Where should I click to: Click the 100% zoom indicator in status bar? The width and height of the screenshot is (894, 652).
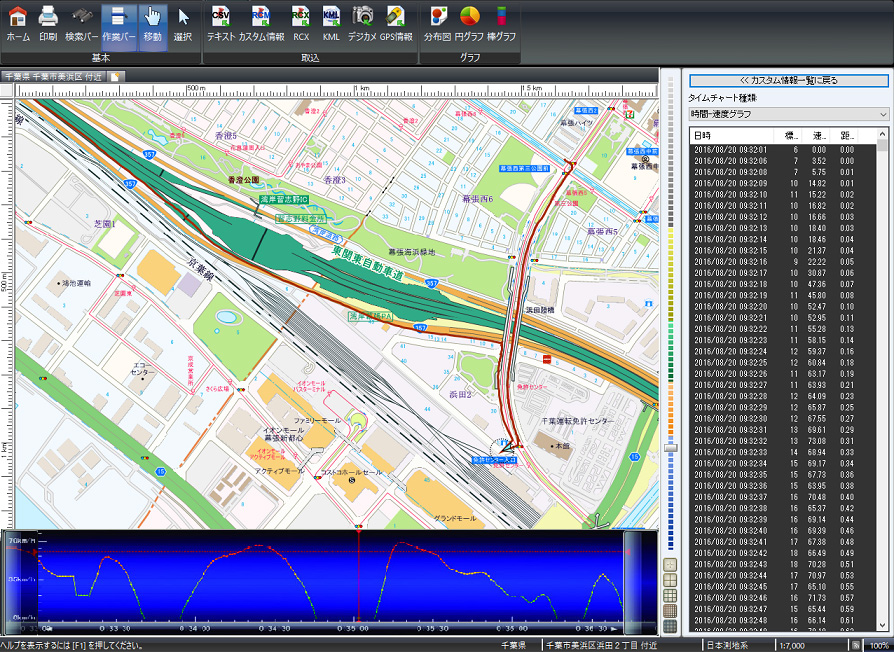[x=880, y=646]
